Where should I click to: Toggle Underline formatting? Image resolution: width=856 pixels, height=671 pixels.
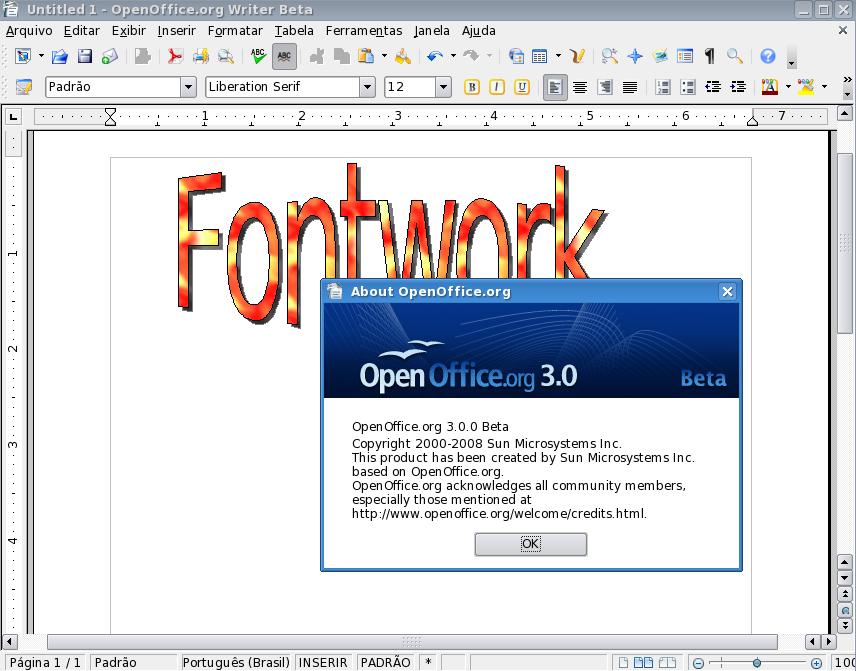coord(522,87)
